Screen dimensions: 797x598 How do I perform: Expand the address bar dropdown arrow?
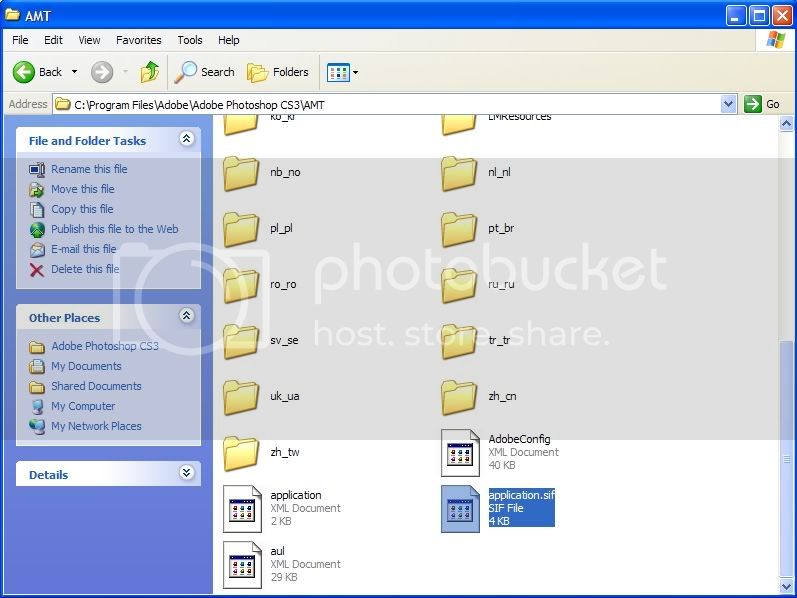728,104
